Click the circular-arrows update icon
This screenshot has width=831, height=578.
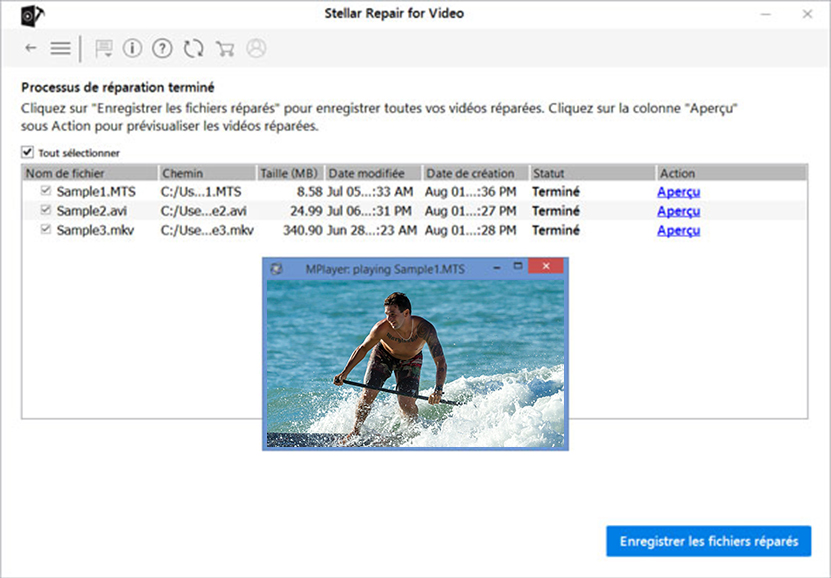point(193,48)
